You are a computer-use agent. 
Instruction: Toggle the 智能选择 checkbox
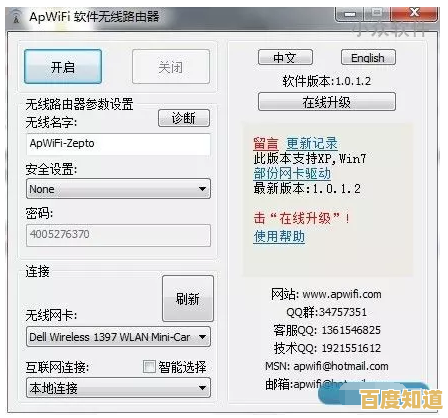coord(149,367)
